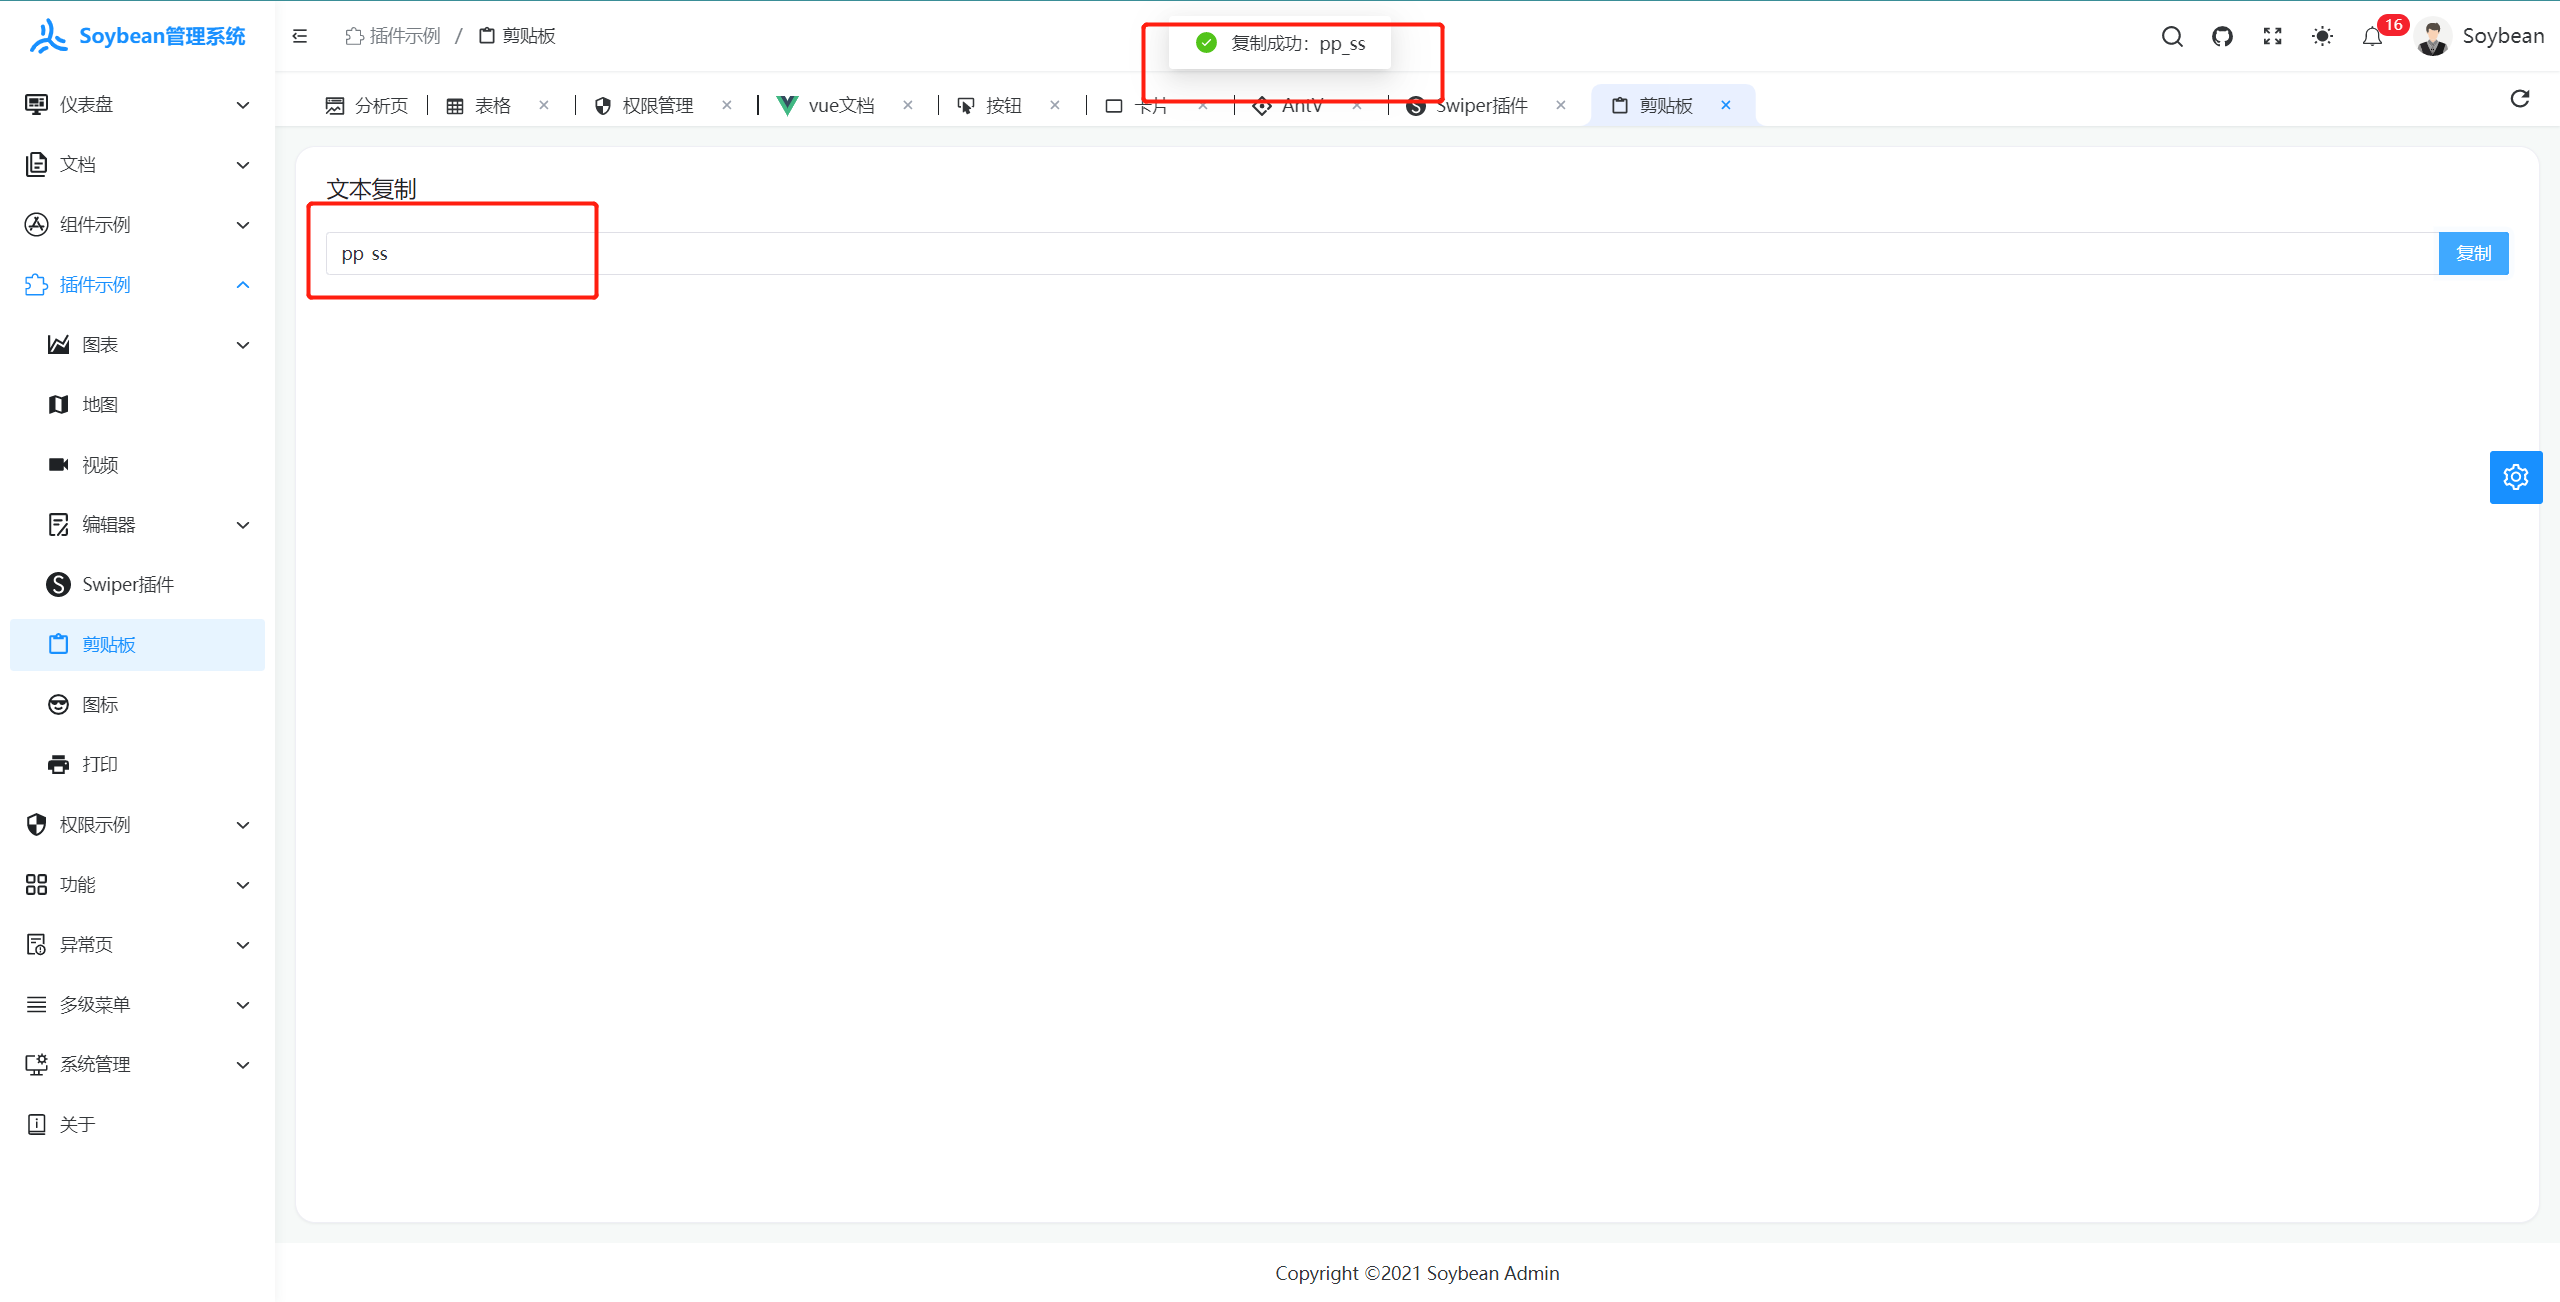Expand the 编辑器 submenu
This screenshot has width=2560, height=1302.
[x=137, y=525]
